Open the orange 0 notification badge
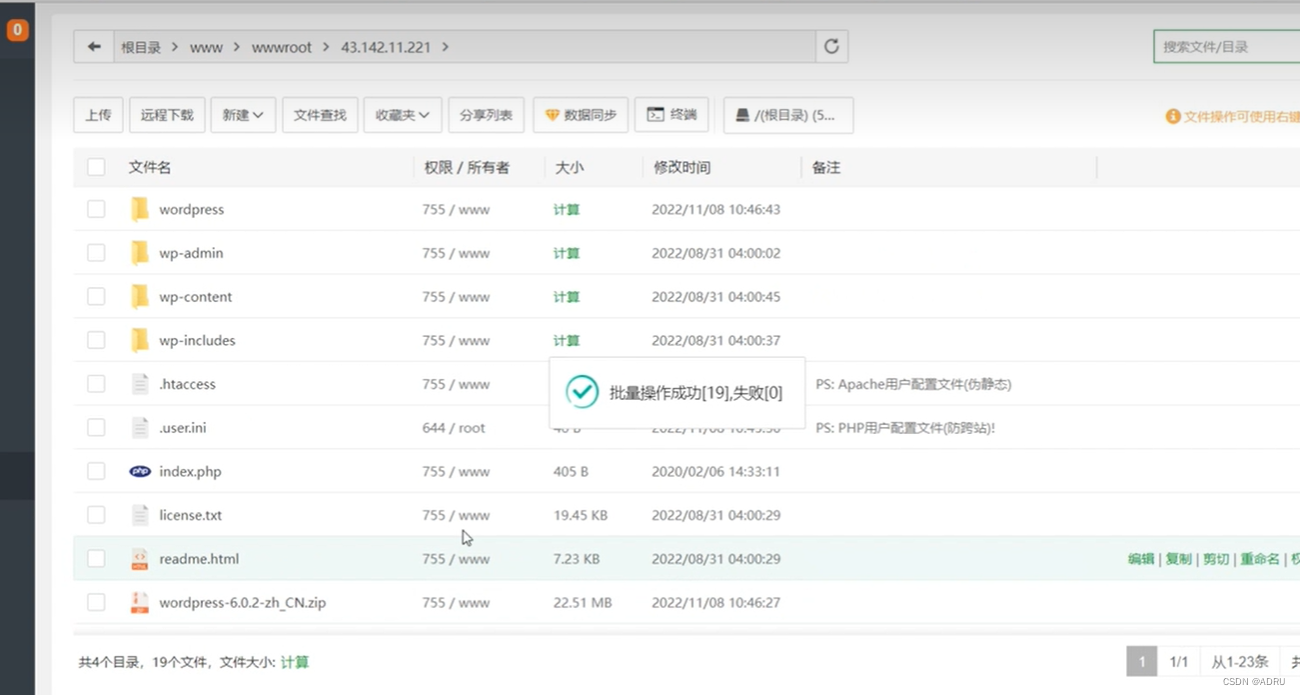This screenshot has height=695, width=1300. pos(17,31)
